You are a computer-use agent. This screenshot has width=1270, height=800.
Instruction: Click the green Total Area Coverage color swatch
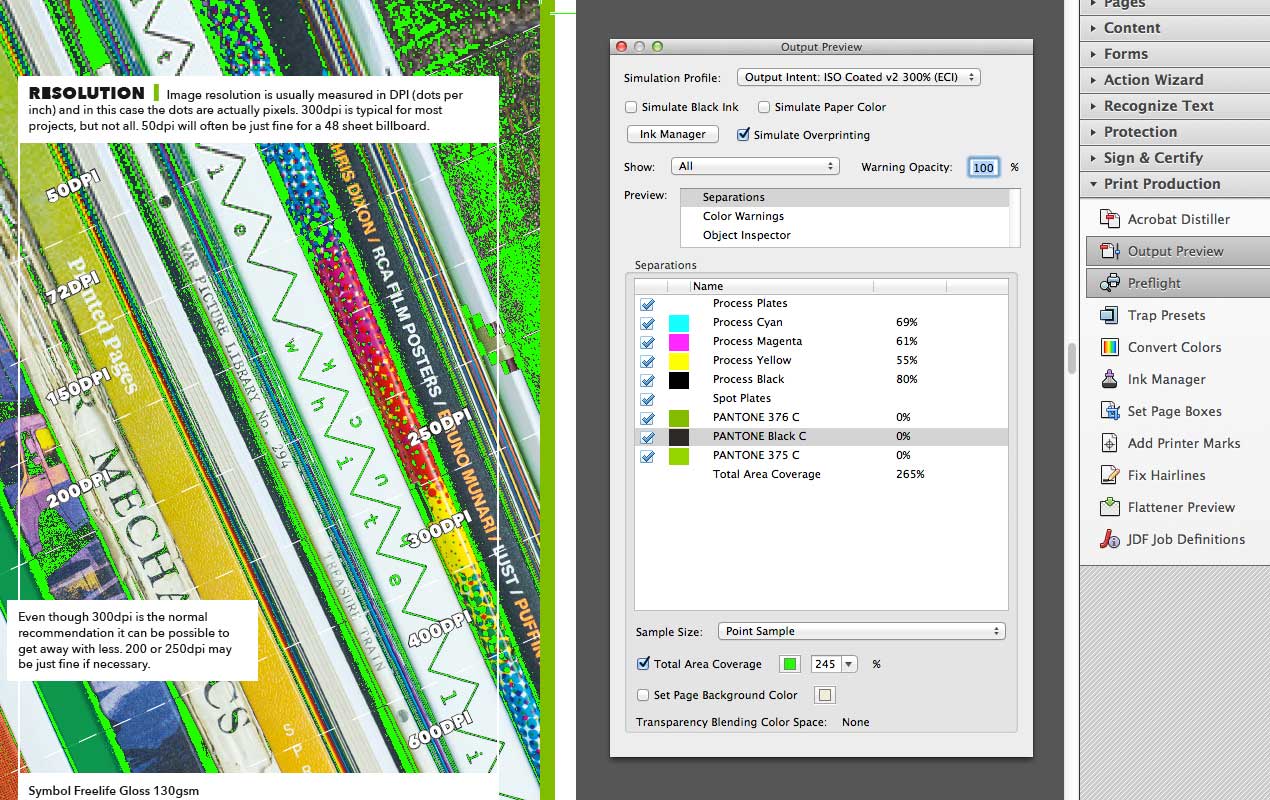[791, 664]
